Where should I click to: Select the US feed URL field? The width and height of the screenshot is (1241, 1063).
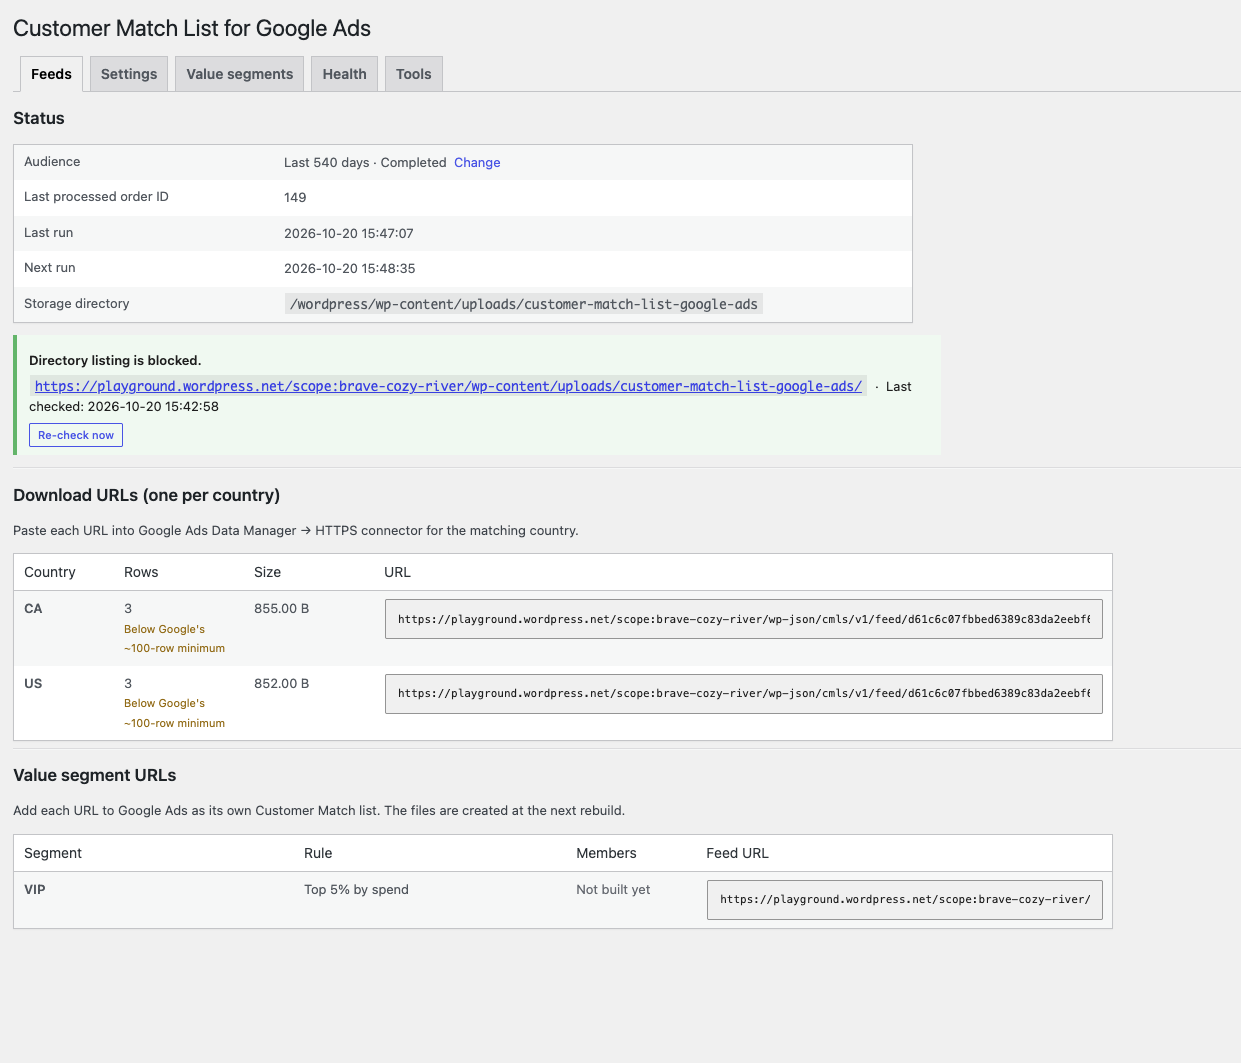743,693
